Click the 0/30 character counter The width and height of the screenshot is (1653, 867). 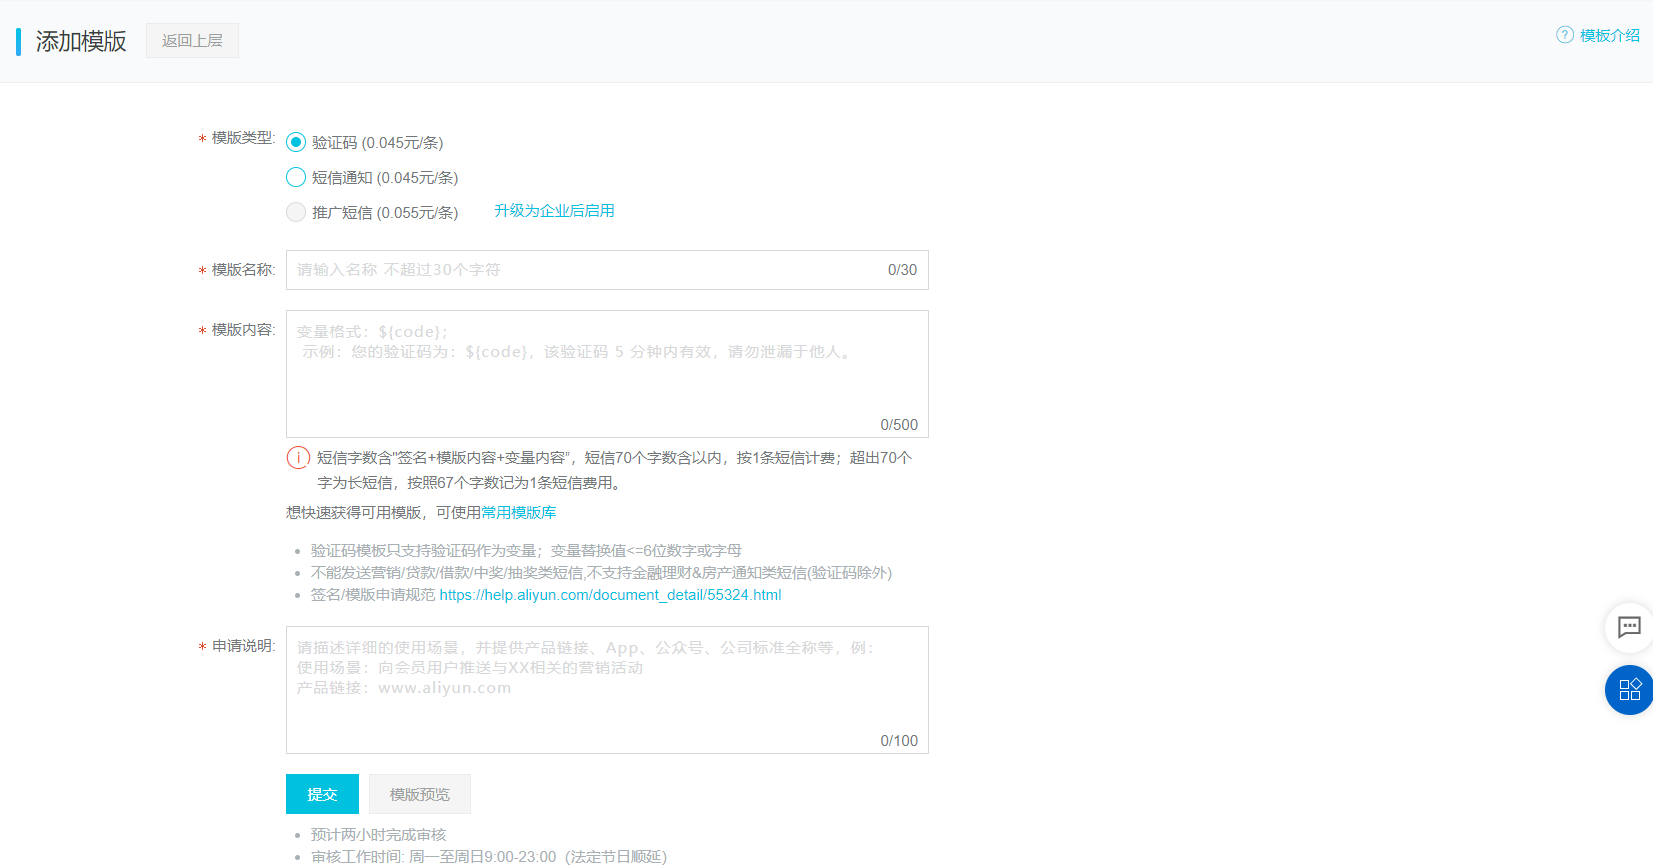[902, 270]
